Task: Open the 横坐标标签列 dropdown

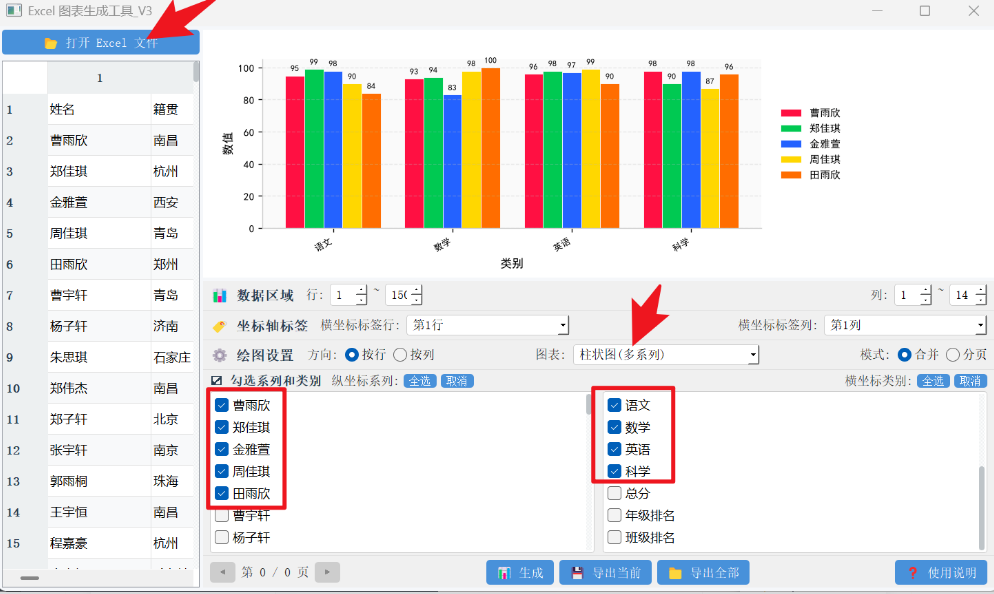Action: point(905,325)
